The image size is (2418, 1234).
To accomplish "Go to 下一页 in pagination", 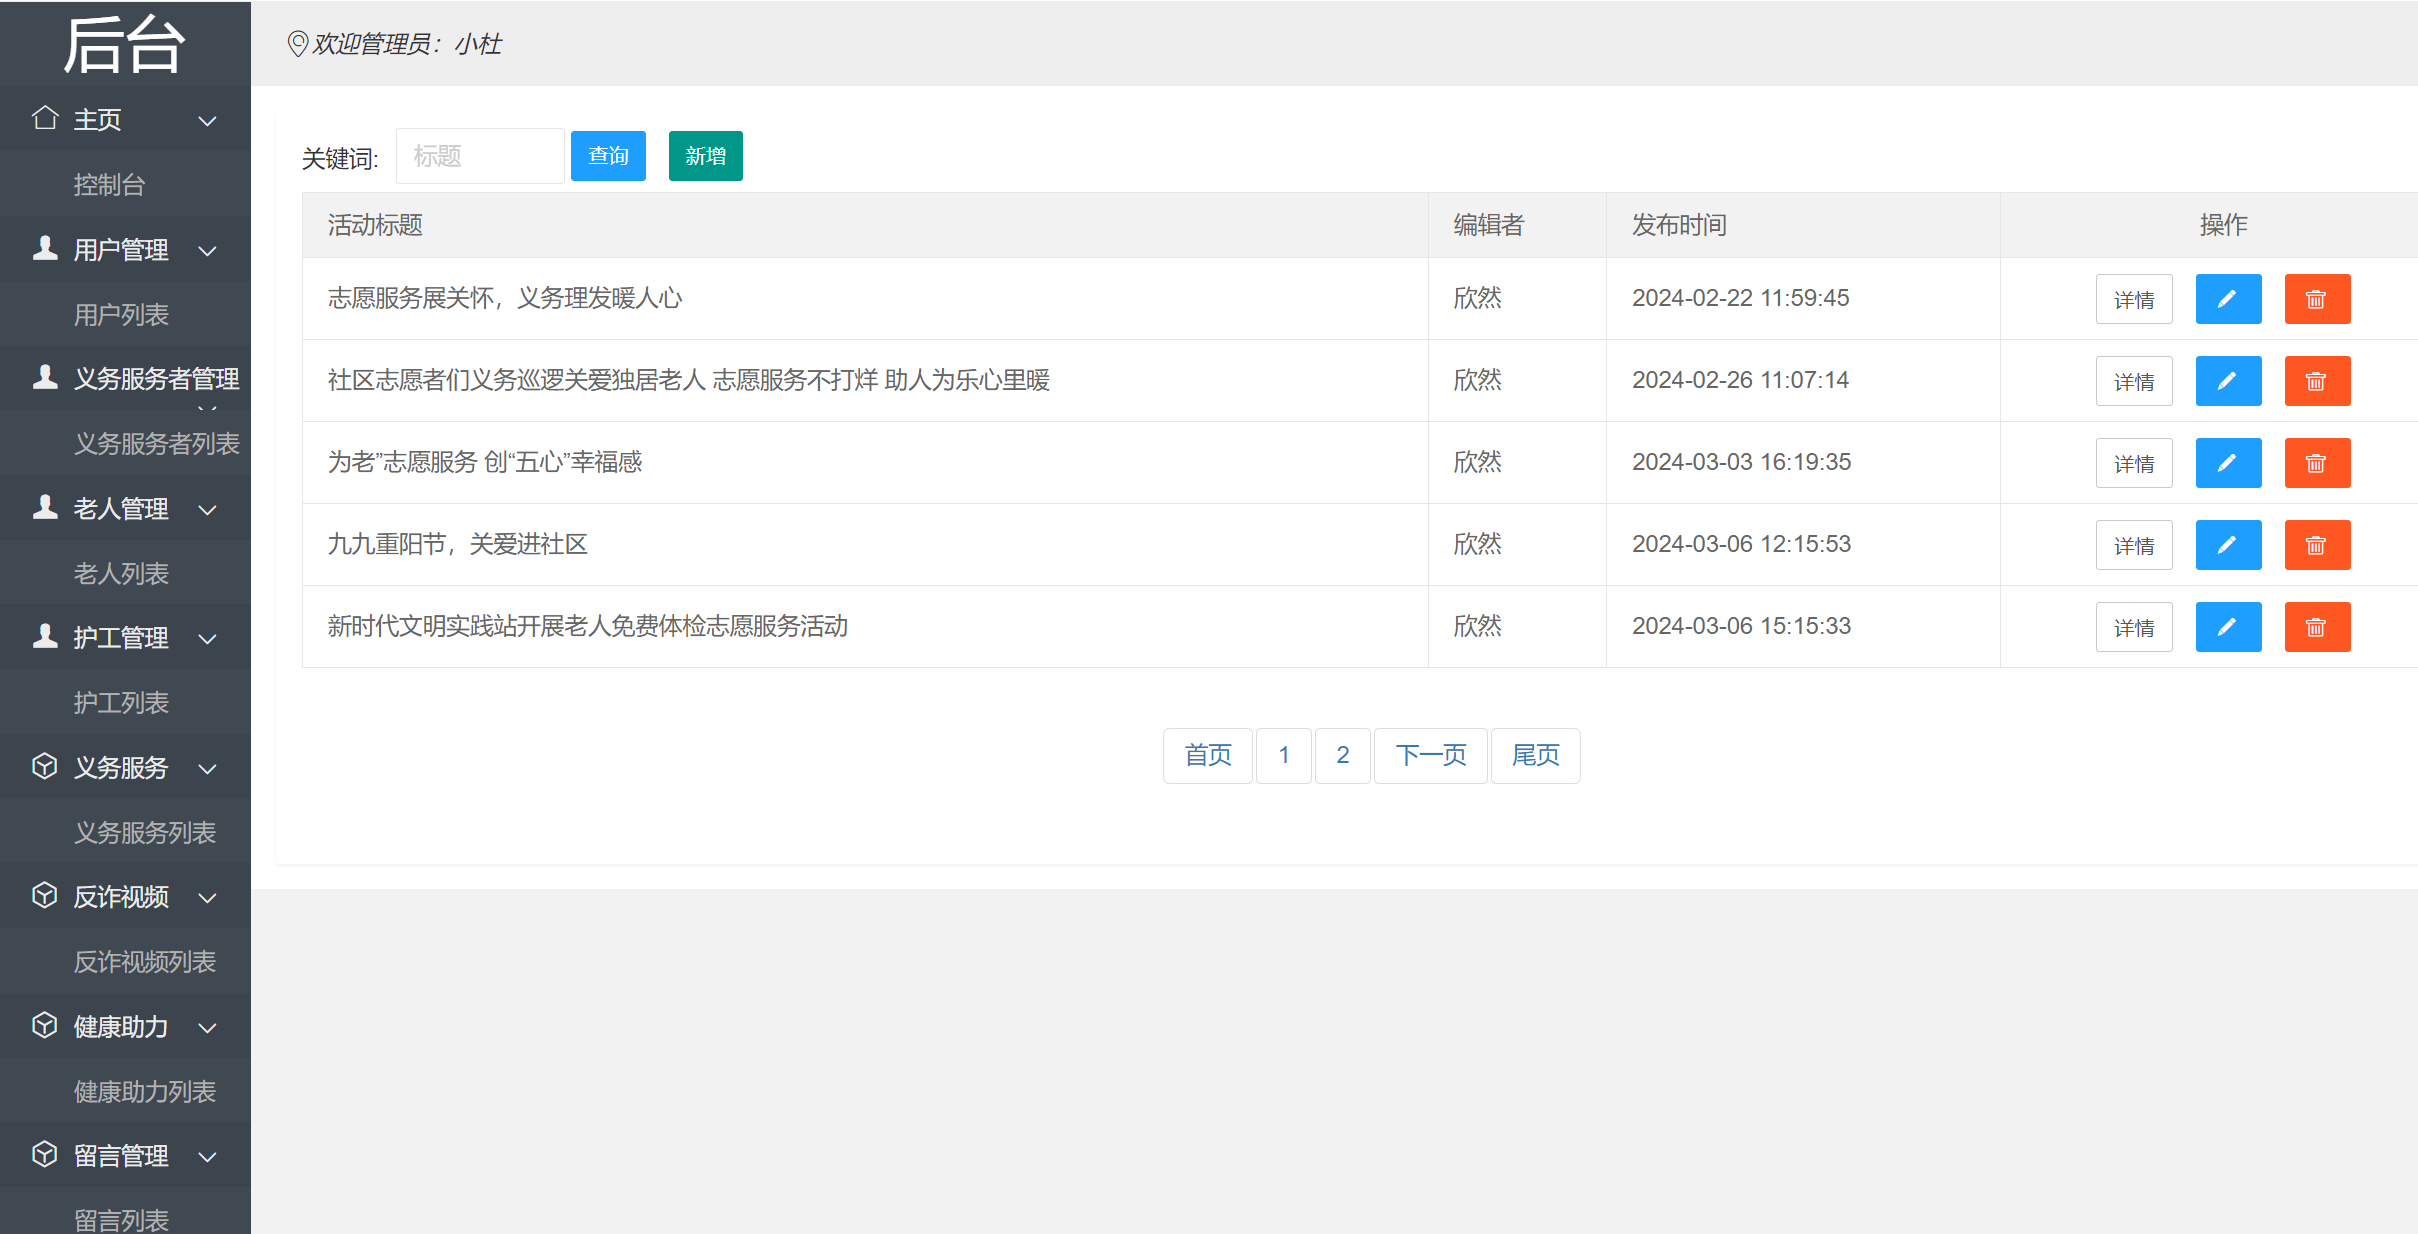I will pos(1431,755).
